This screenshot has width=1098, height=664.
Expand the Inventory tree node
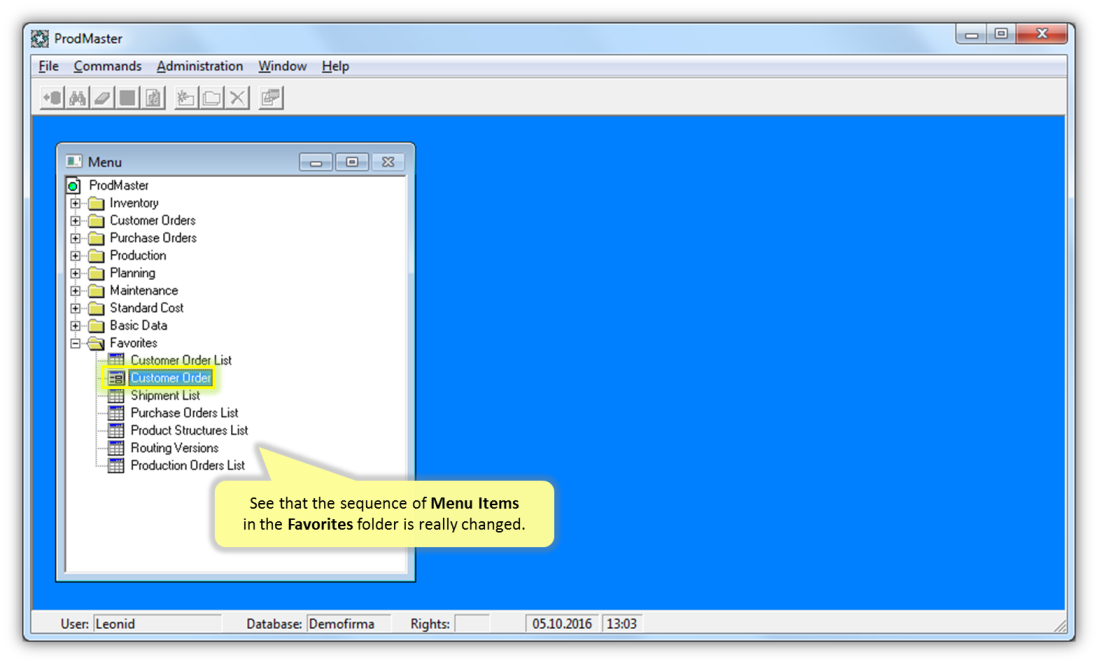coord(76,203)
